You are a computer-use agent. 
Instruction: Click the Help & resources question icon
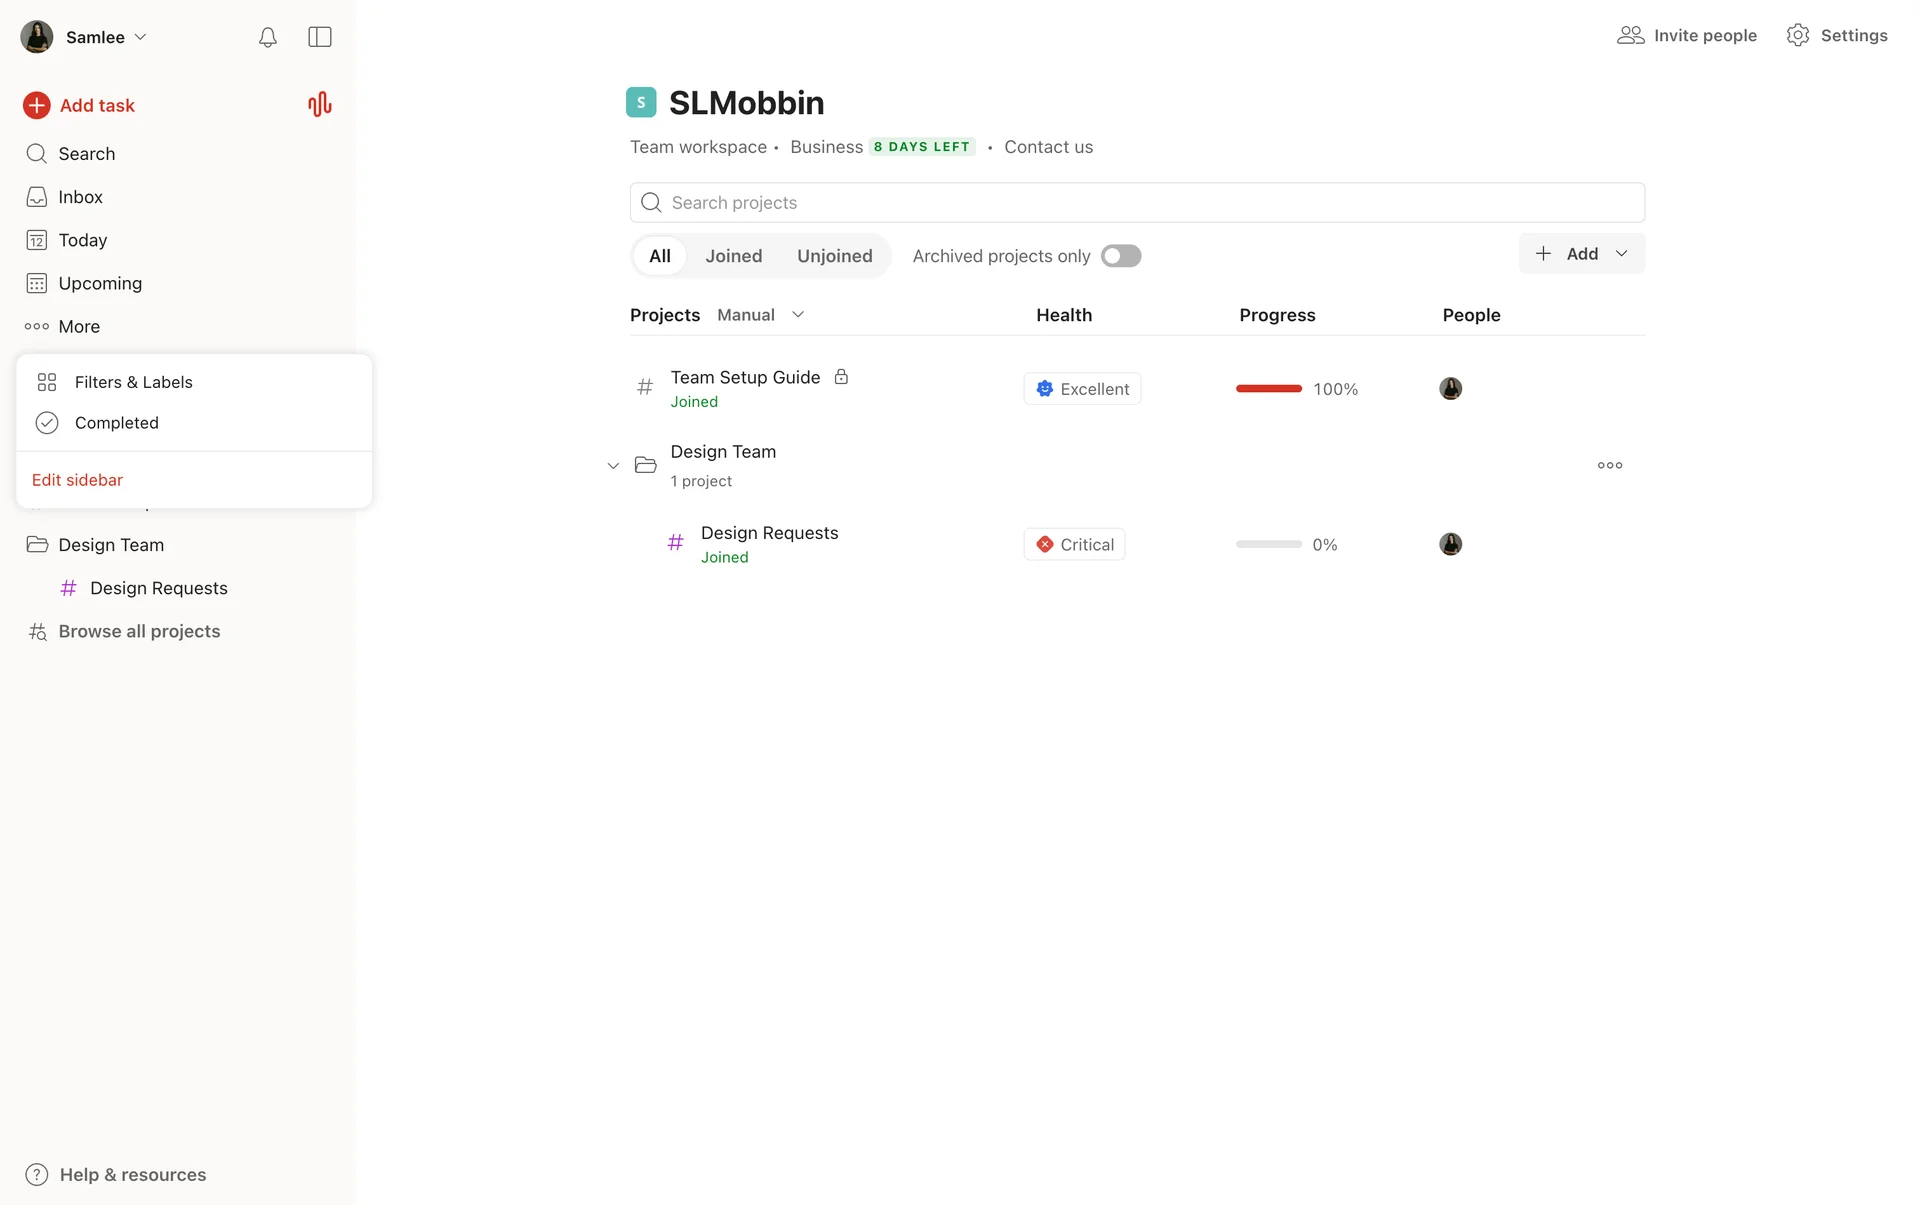tap(37, 1174)
